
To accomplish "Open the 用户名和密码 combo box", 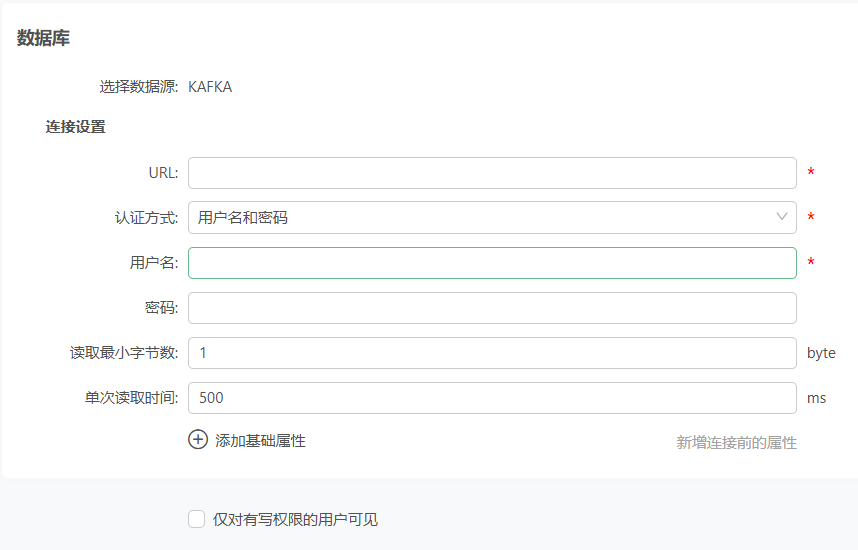I will coord(492,217).
